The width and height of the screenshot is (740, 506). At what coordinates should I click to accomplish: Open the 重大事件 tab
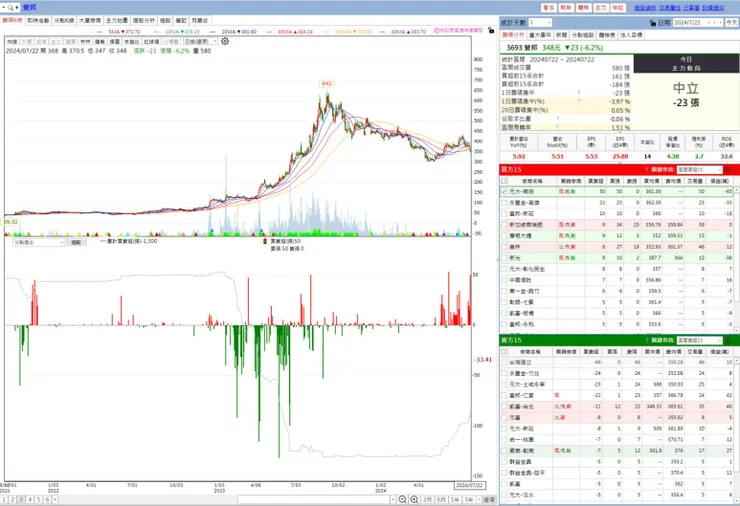540,35
